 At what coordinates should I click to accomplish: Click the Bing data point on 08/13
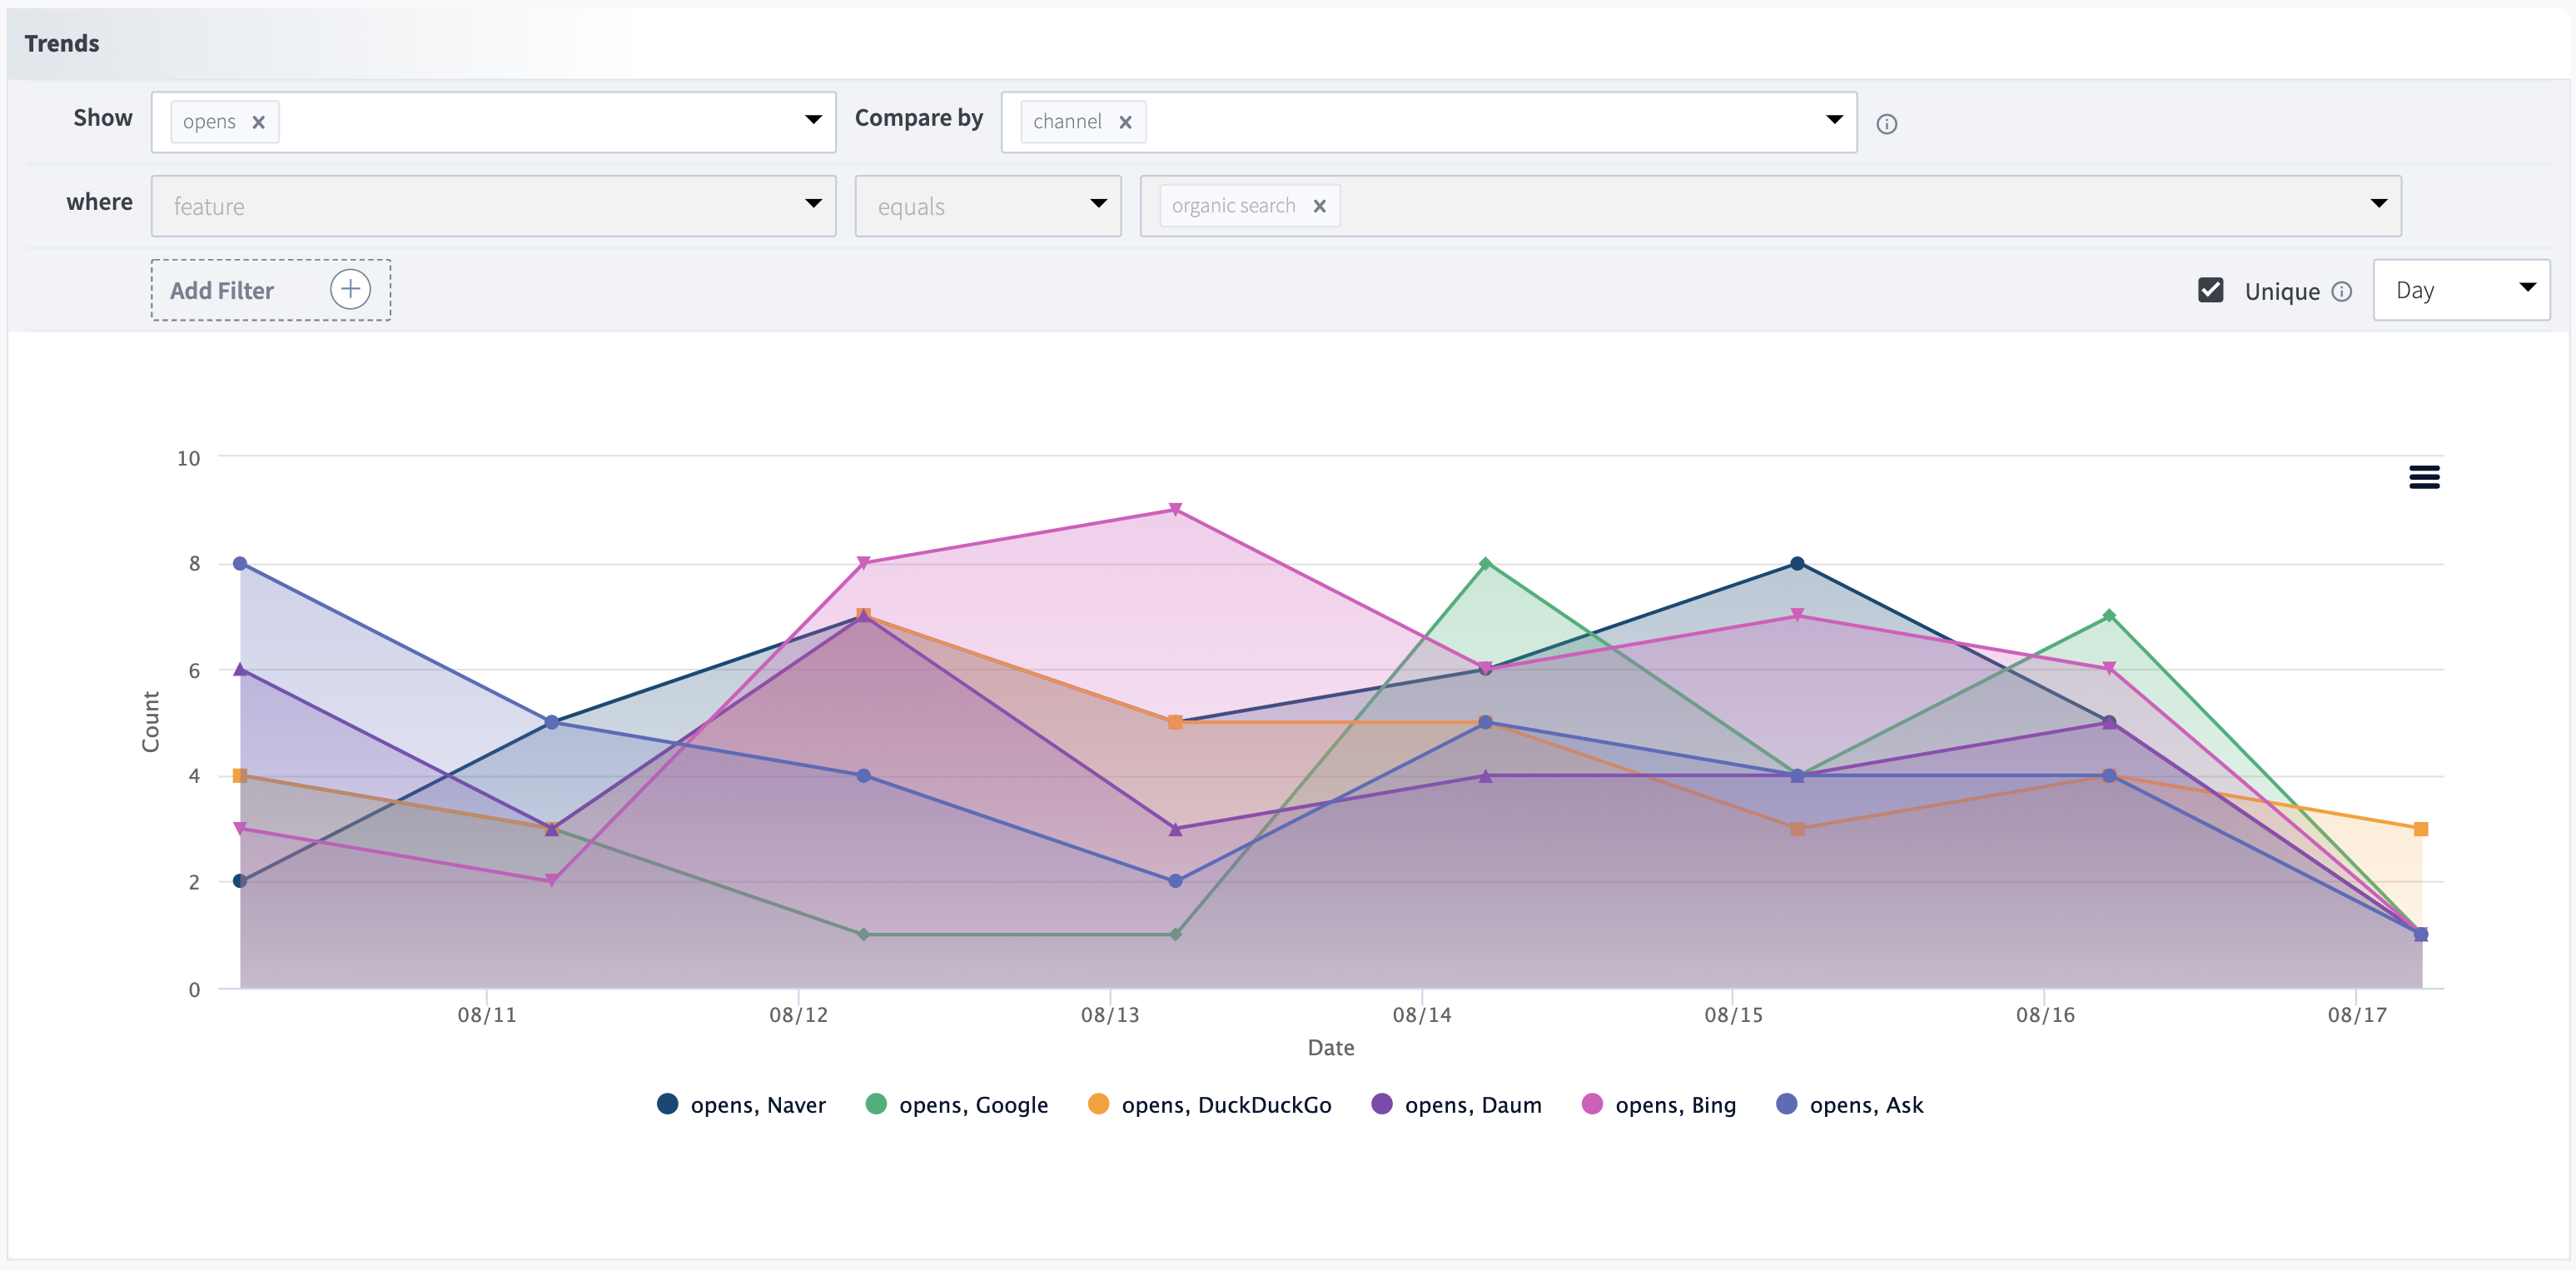(1175, 510)
